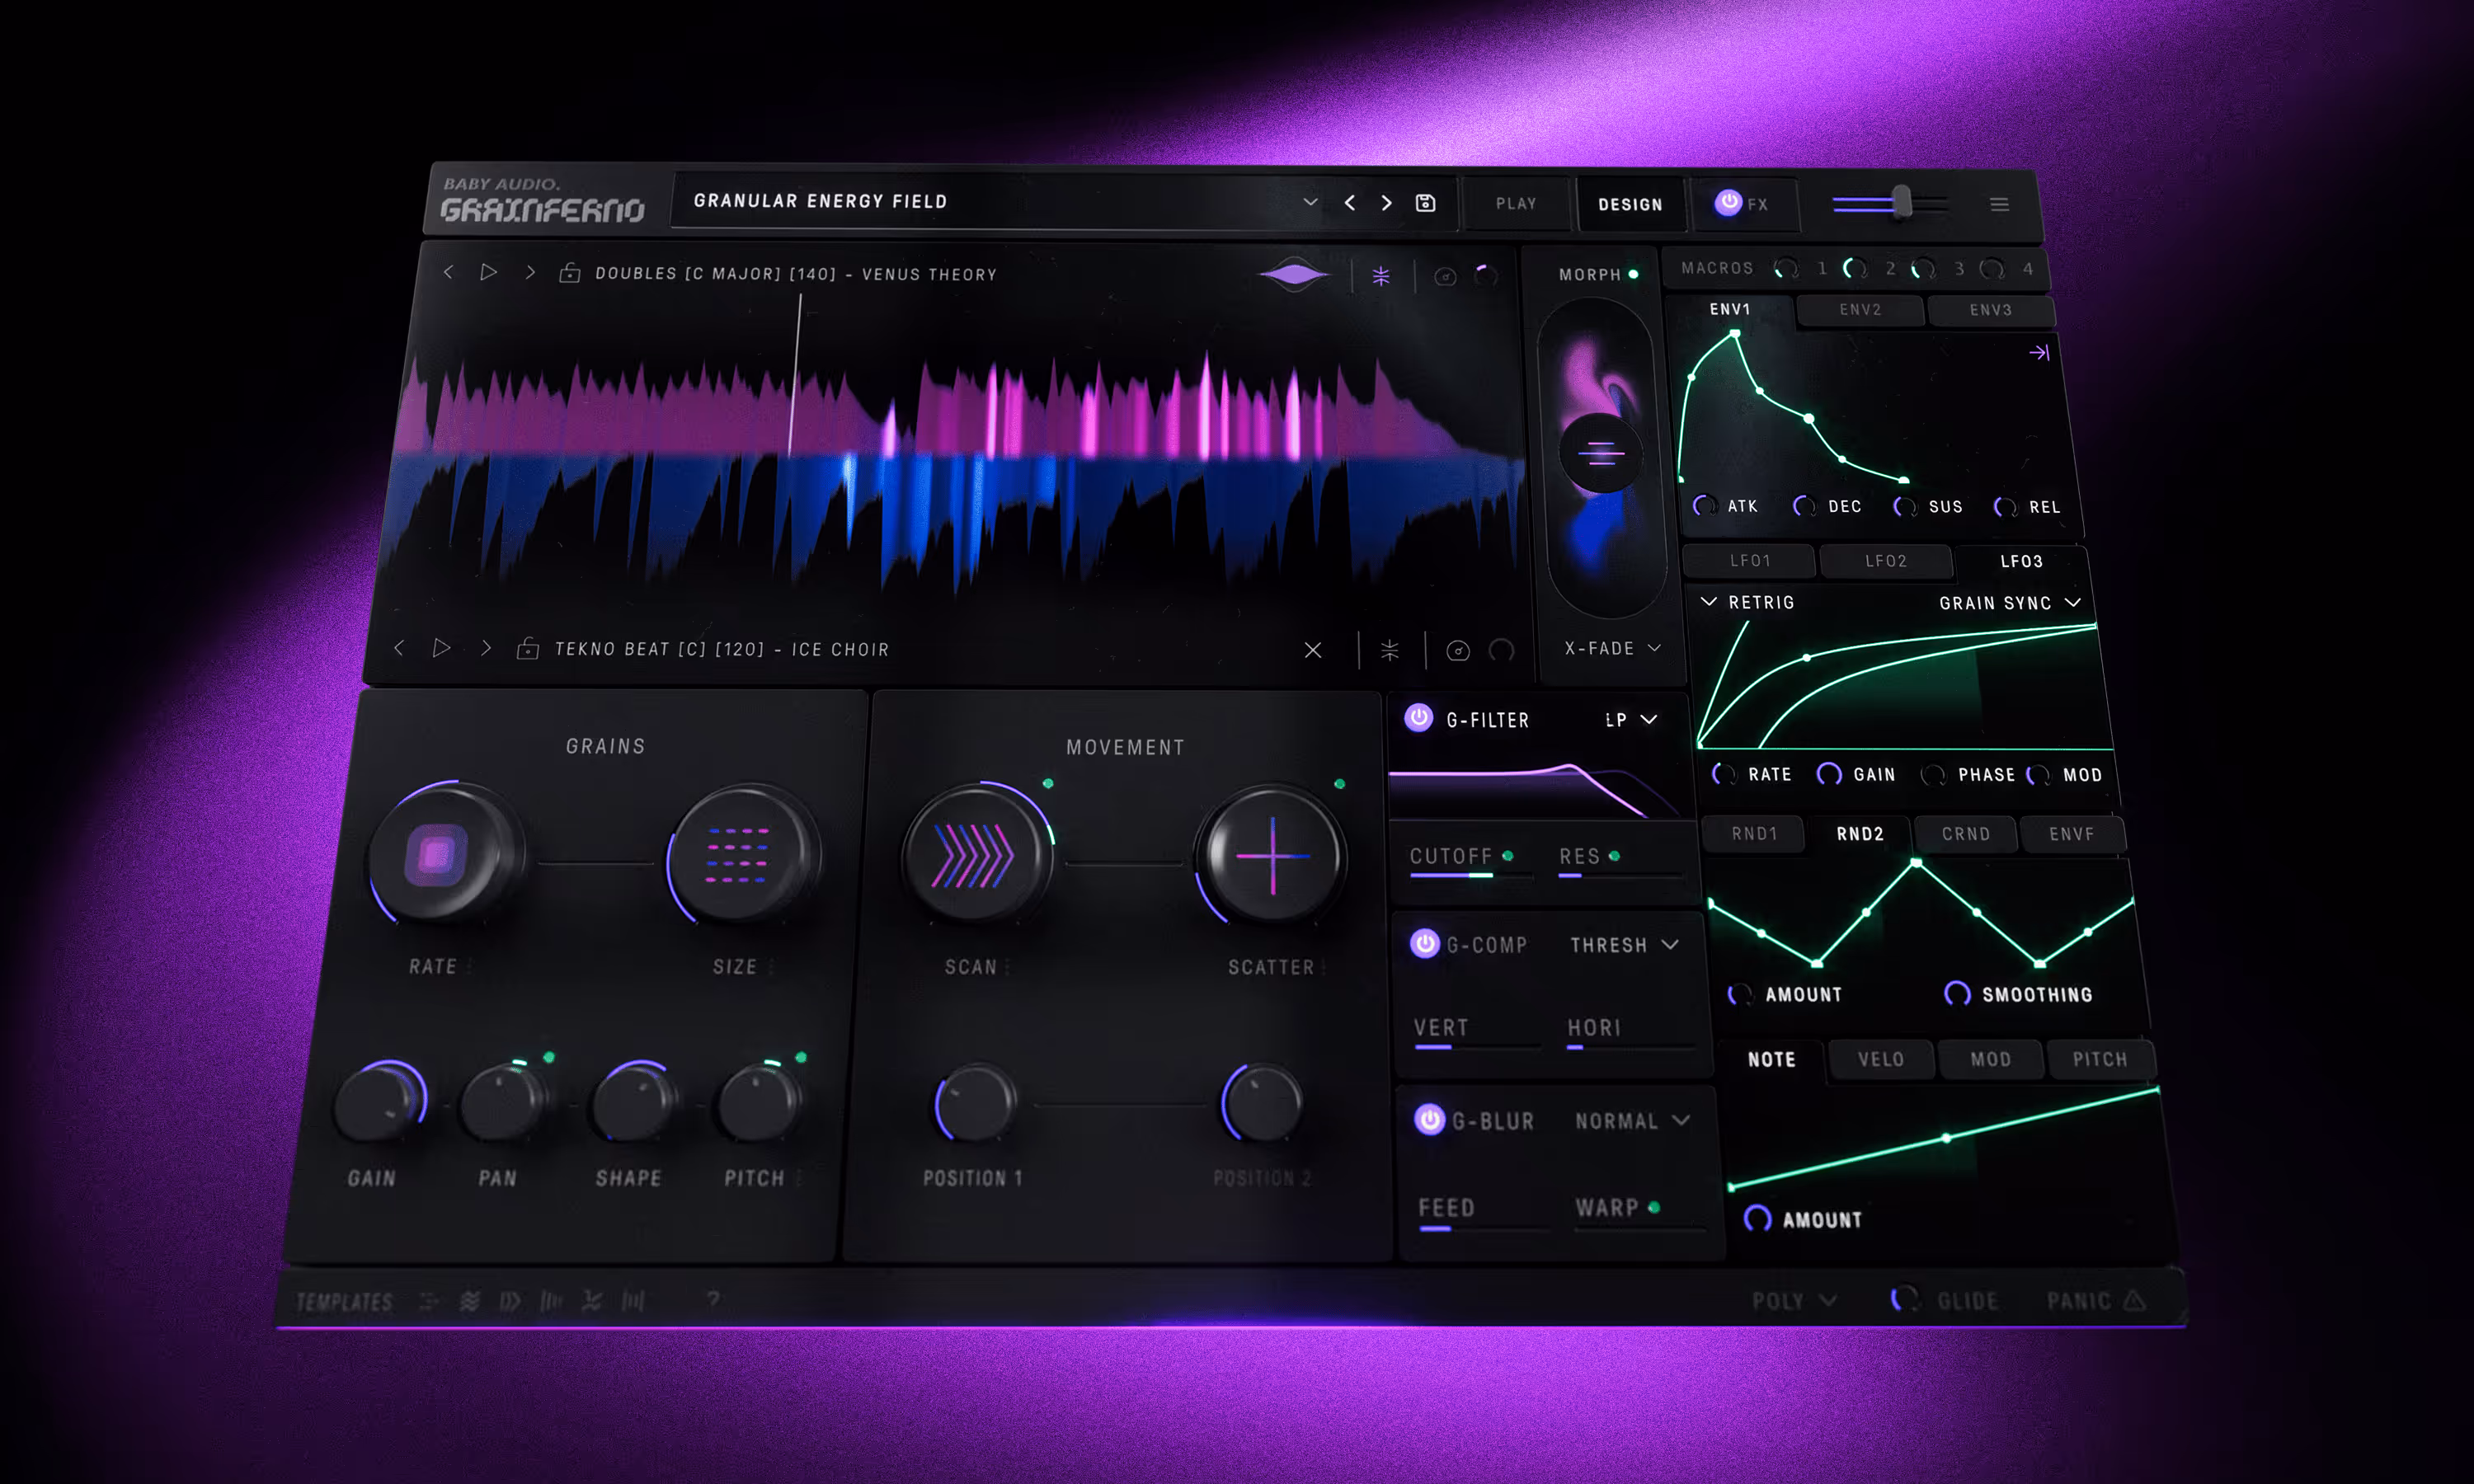The image size is (2474, 1484).
Task: Click the lock icon beside Doubles [C Major]
Action: coord(570,272)
